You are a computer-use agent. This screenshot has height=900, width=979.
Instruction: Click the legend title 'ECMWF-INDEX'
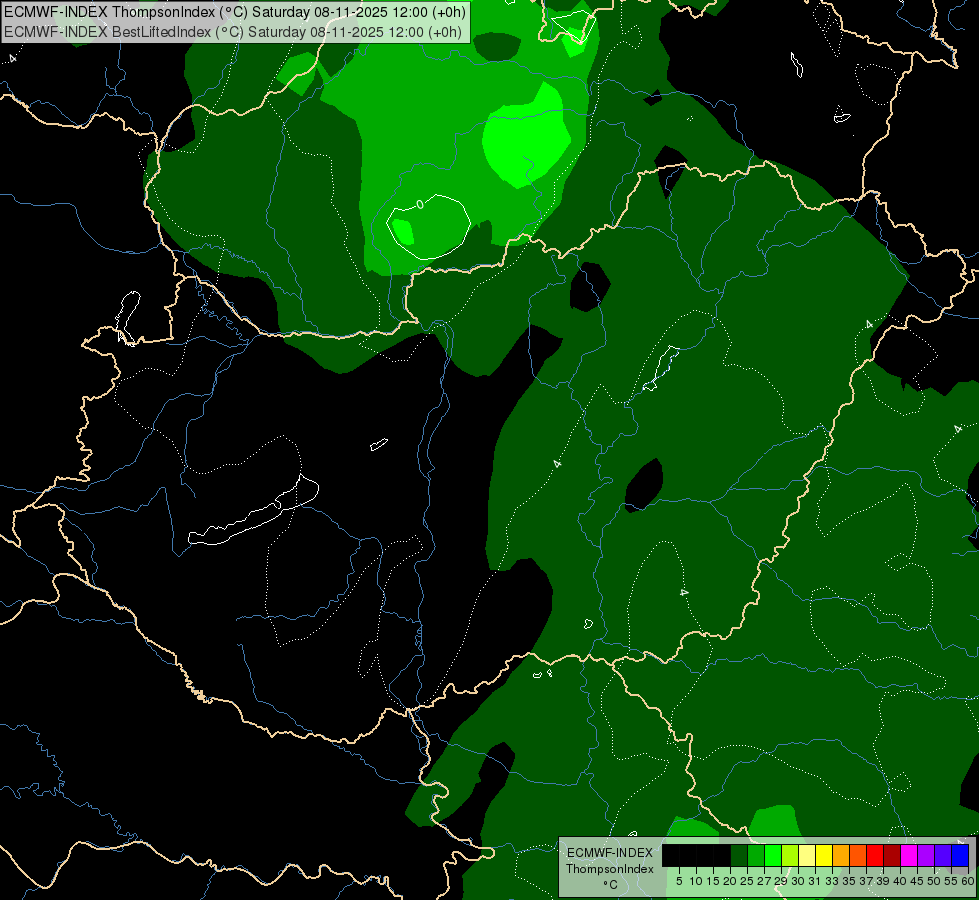(x=610, y=853)
